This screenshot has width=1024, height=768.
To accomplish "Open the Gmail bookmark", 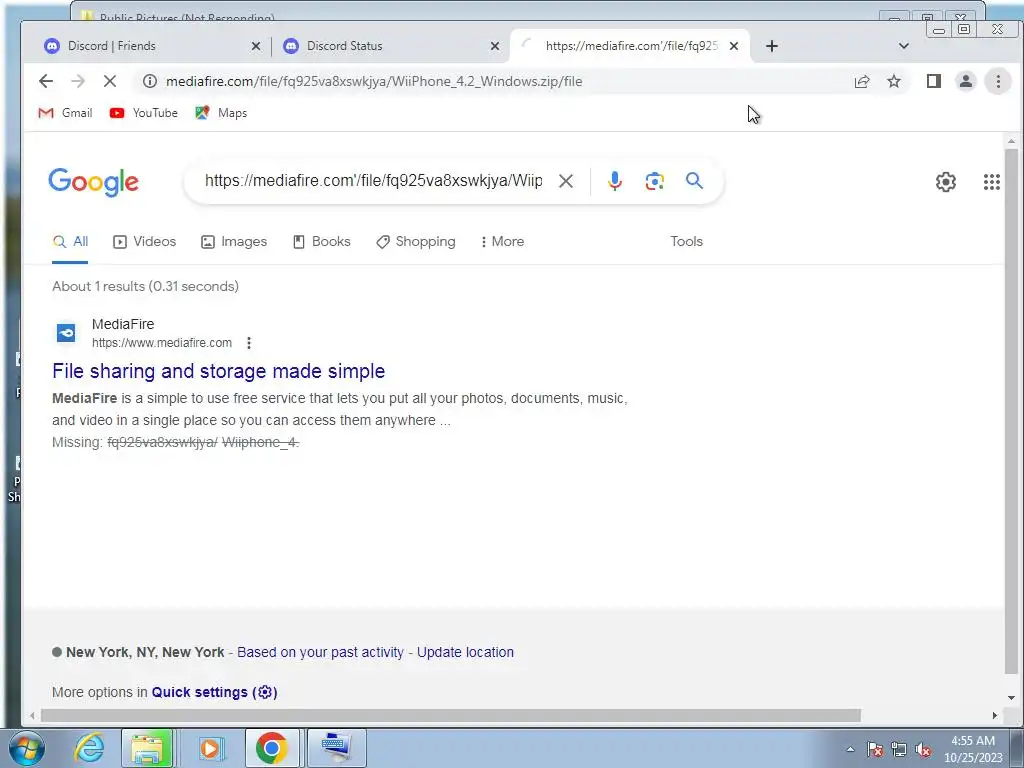I will click(65, 113).
